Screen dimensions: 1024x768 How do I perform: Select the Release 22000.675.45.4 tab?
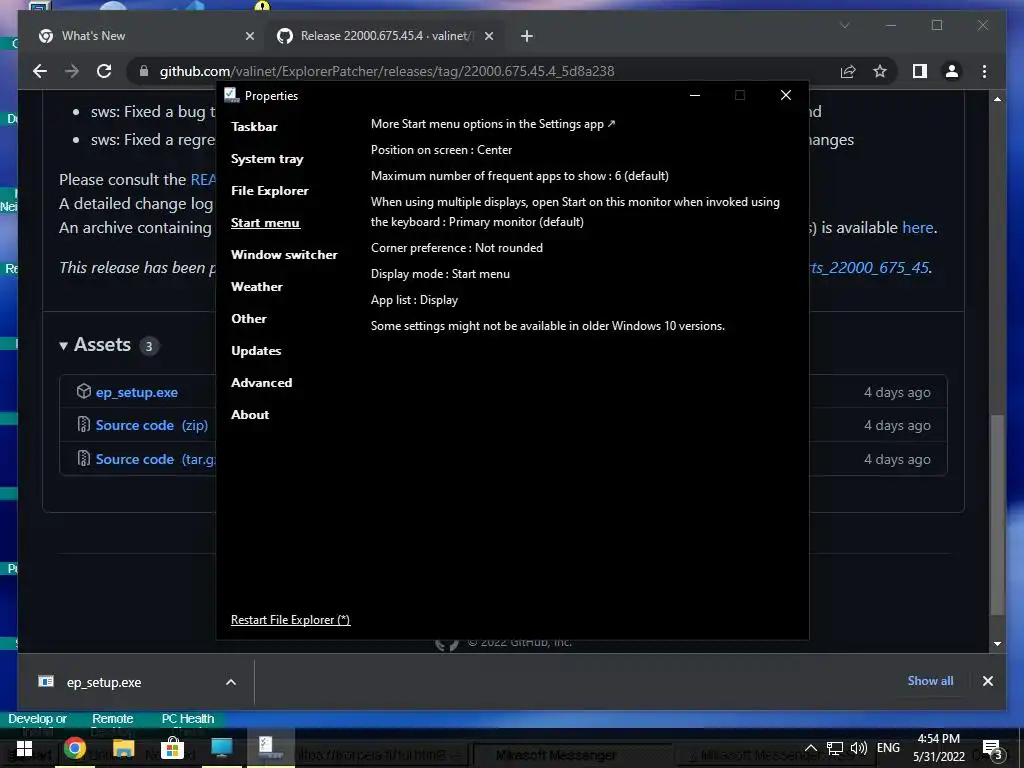385,36
